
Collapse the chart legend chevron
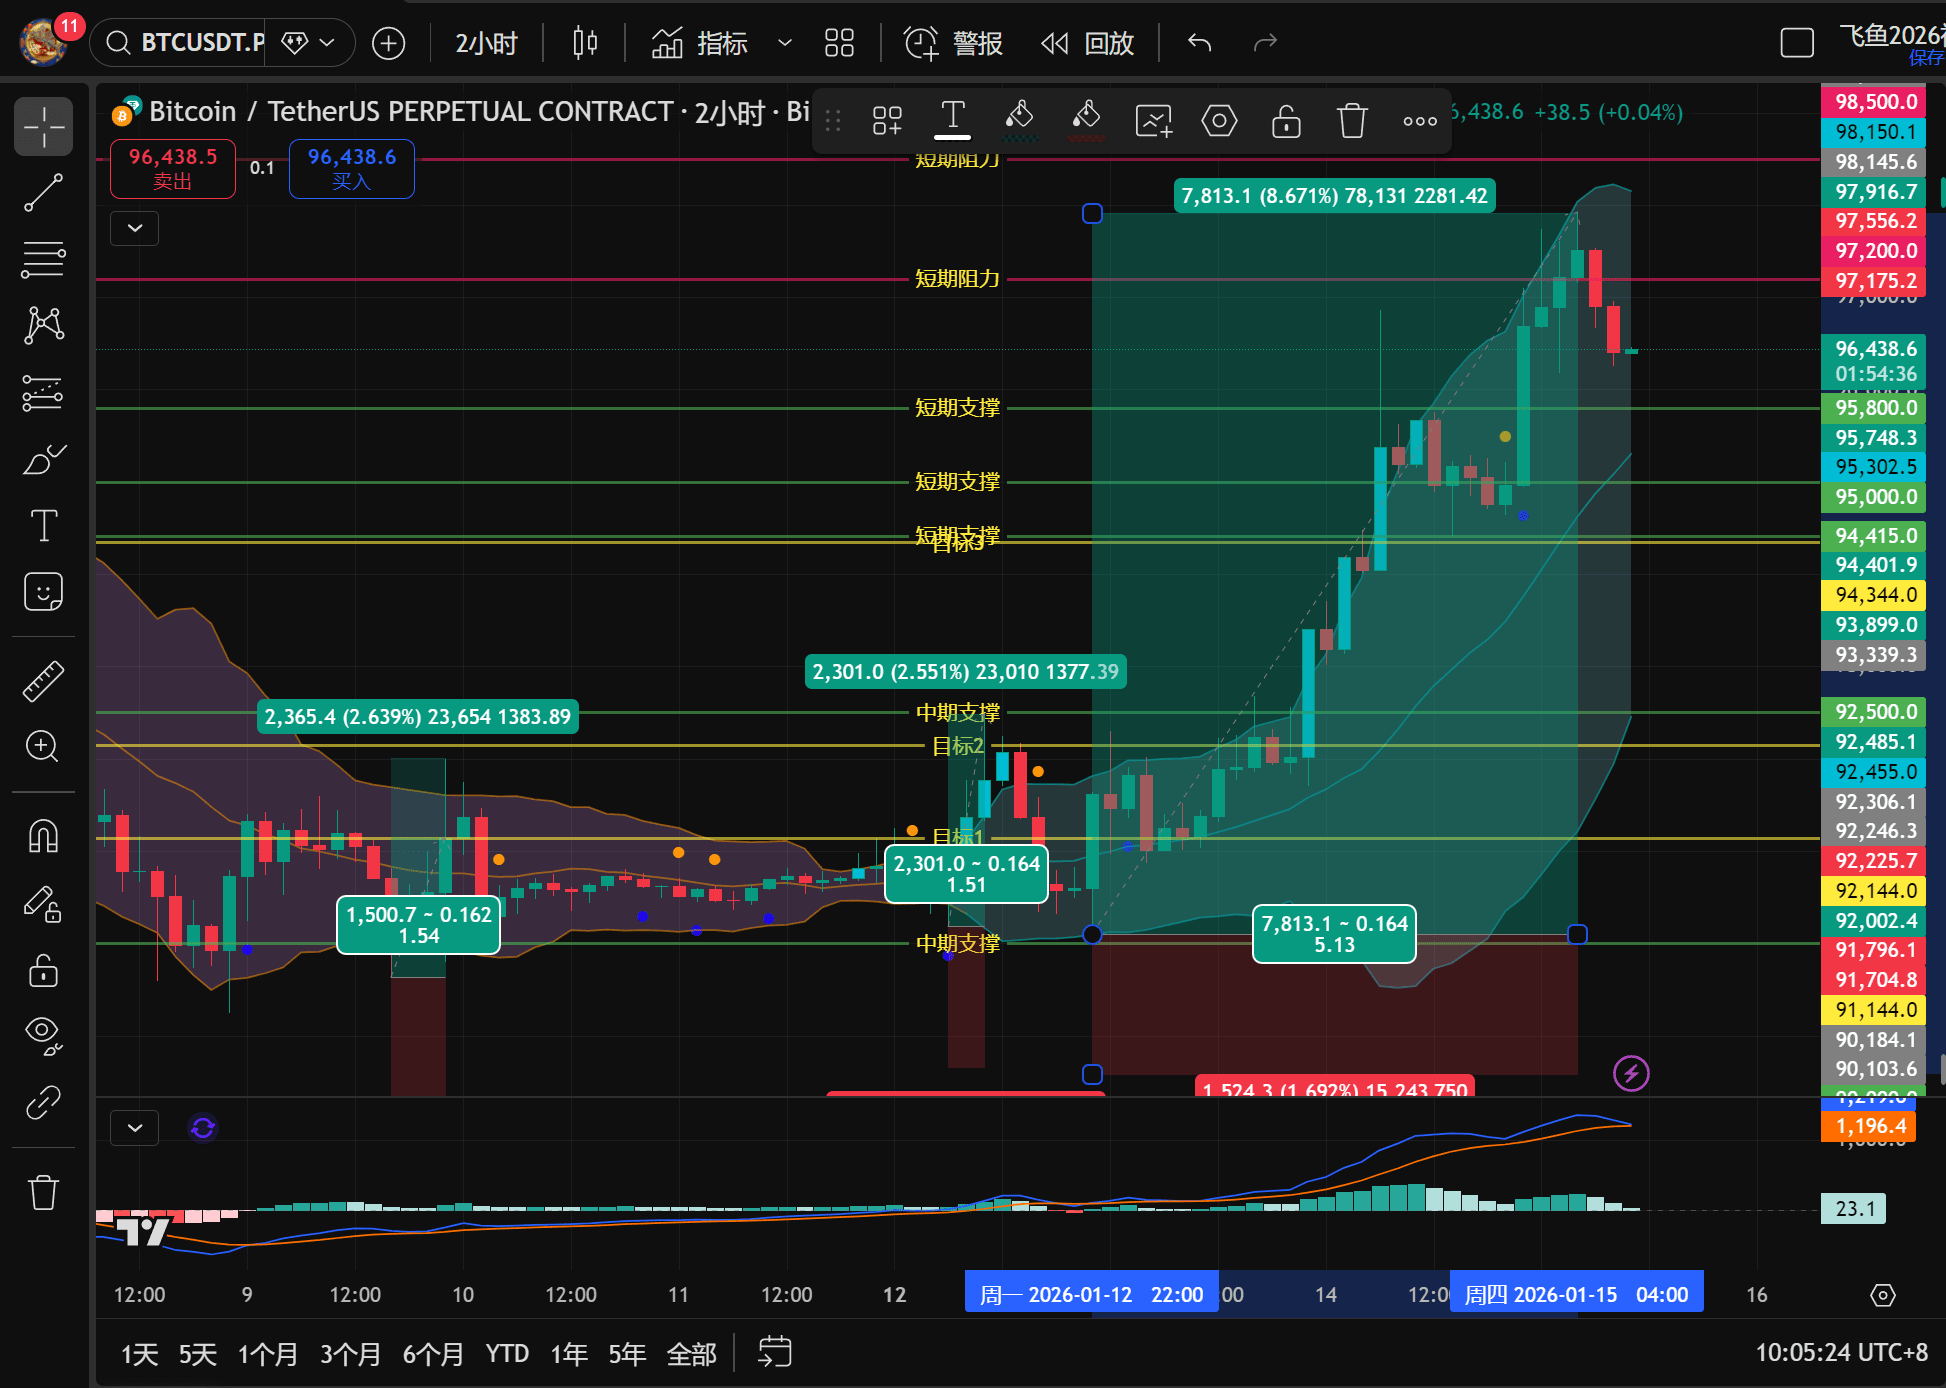tap(135, 228)
